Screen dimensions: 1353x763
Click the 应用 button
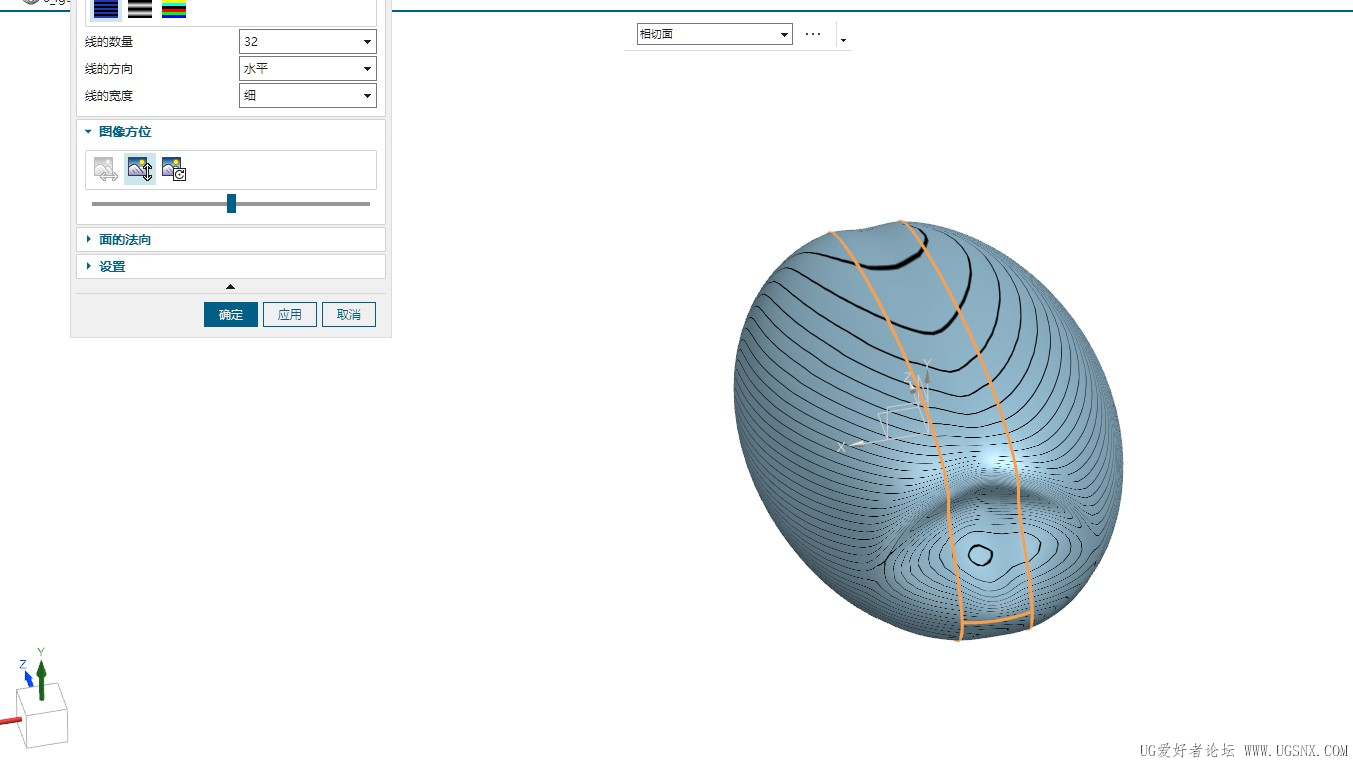290,314
